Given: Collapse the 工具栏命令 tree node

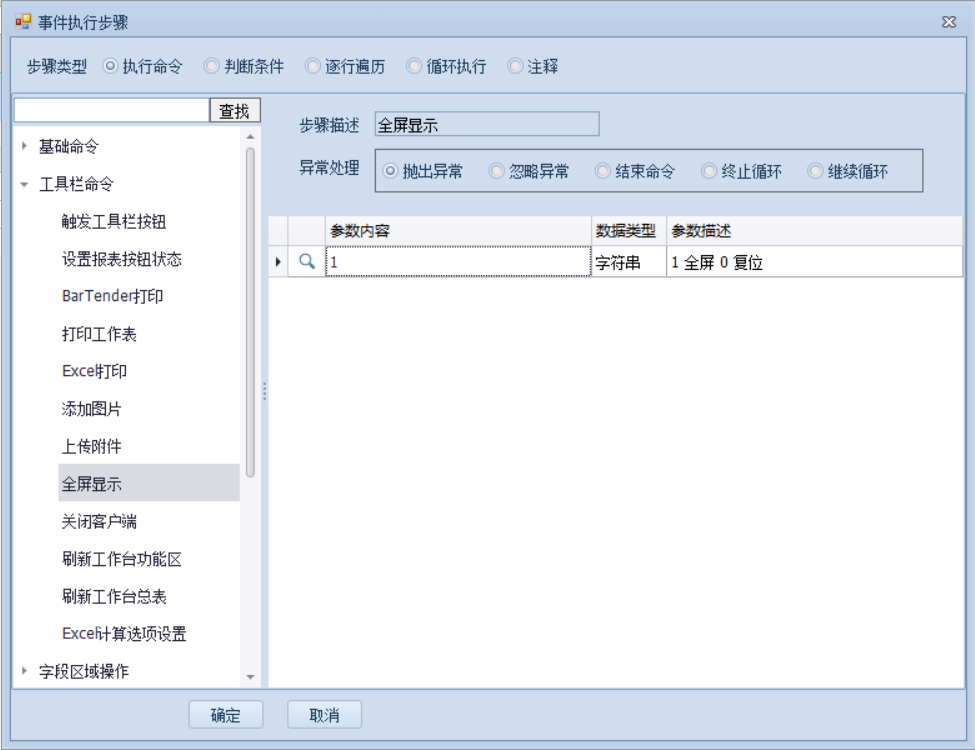Looking at the screenshot, I should [x=24, y=184].
